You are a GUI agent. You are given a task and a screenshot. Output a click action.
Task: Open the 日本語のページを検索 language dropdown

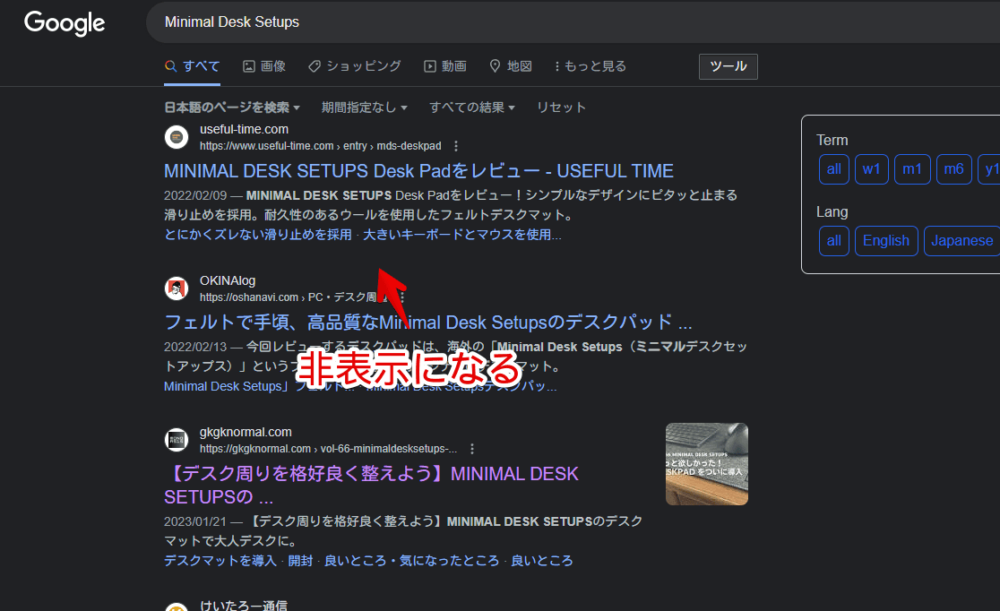[232, 107]
